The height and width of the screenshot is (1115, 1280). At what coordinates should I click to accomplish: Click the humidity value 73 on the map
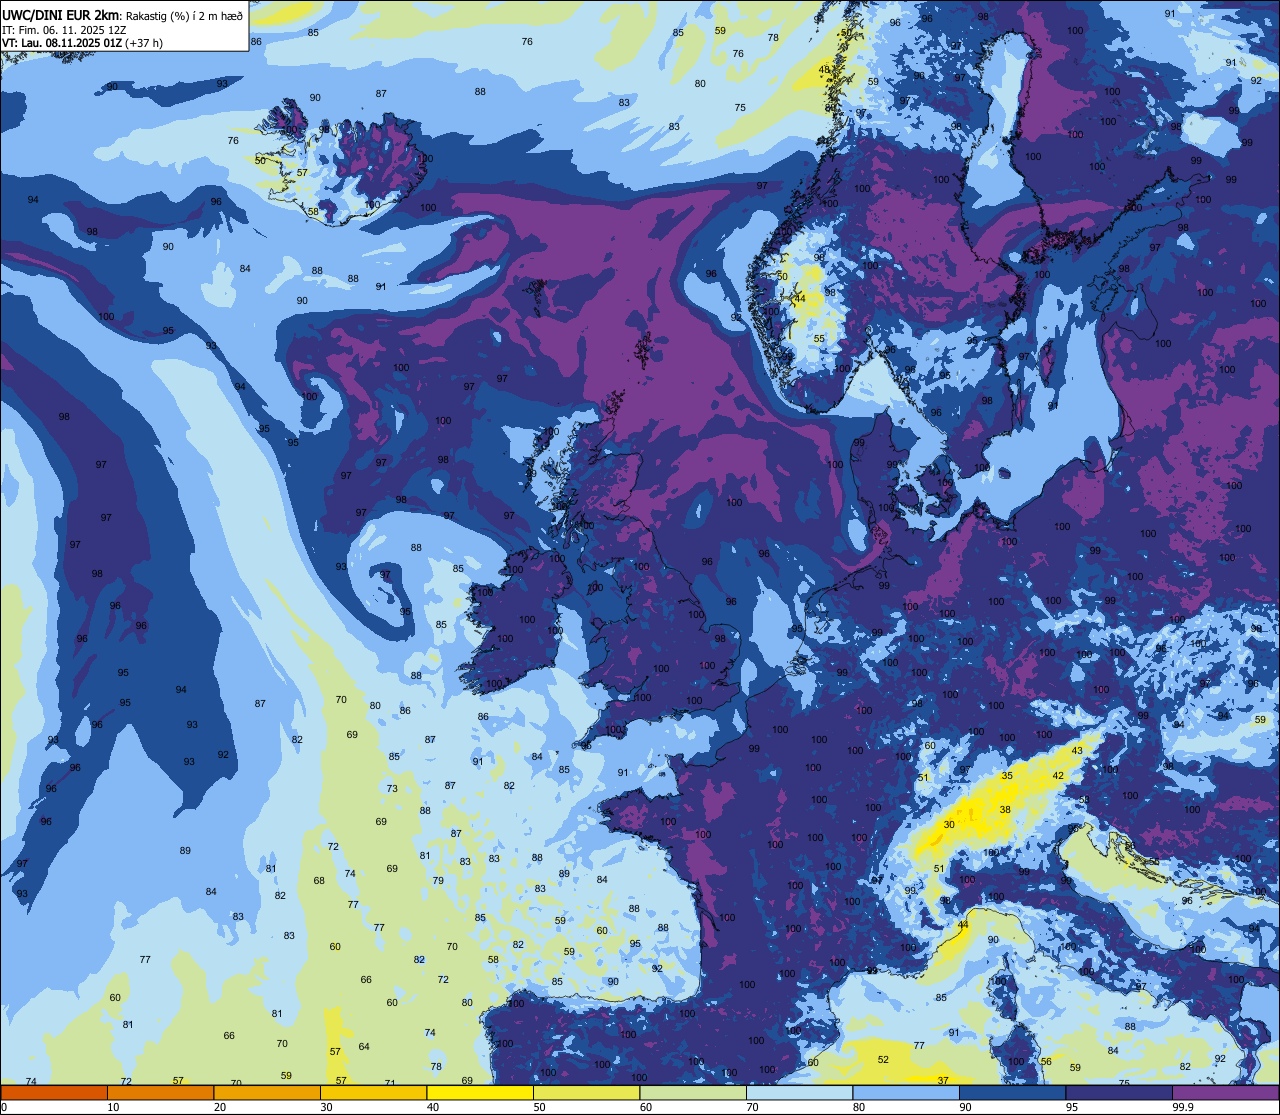coord(392,788)
